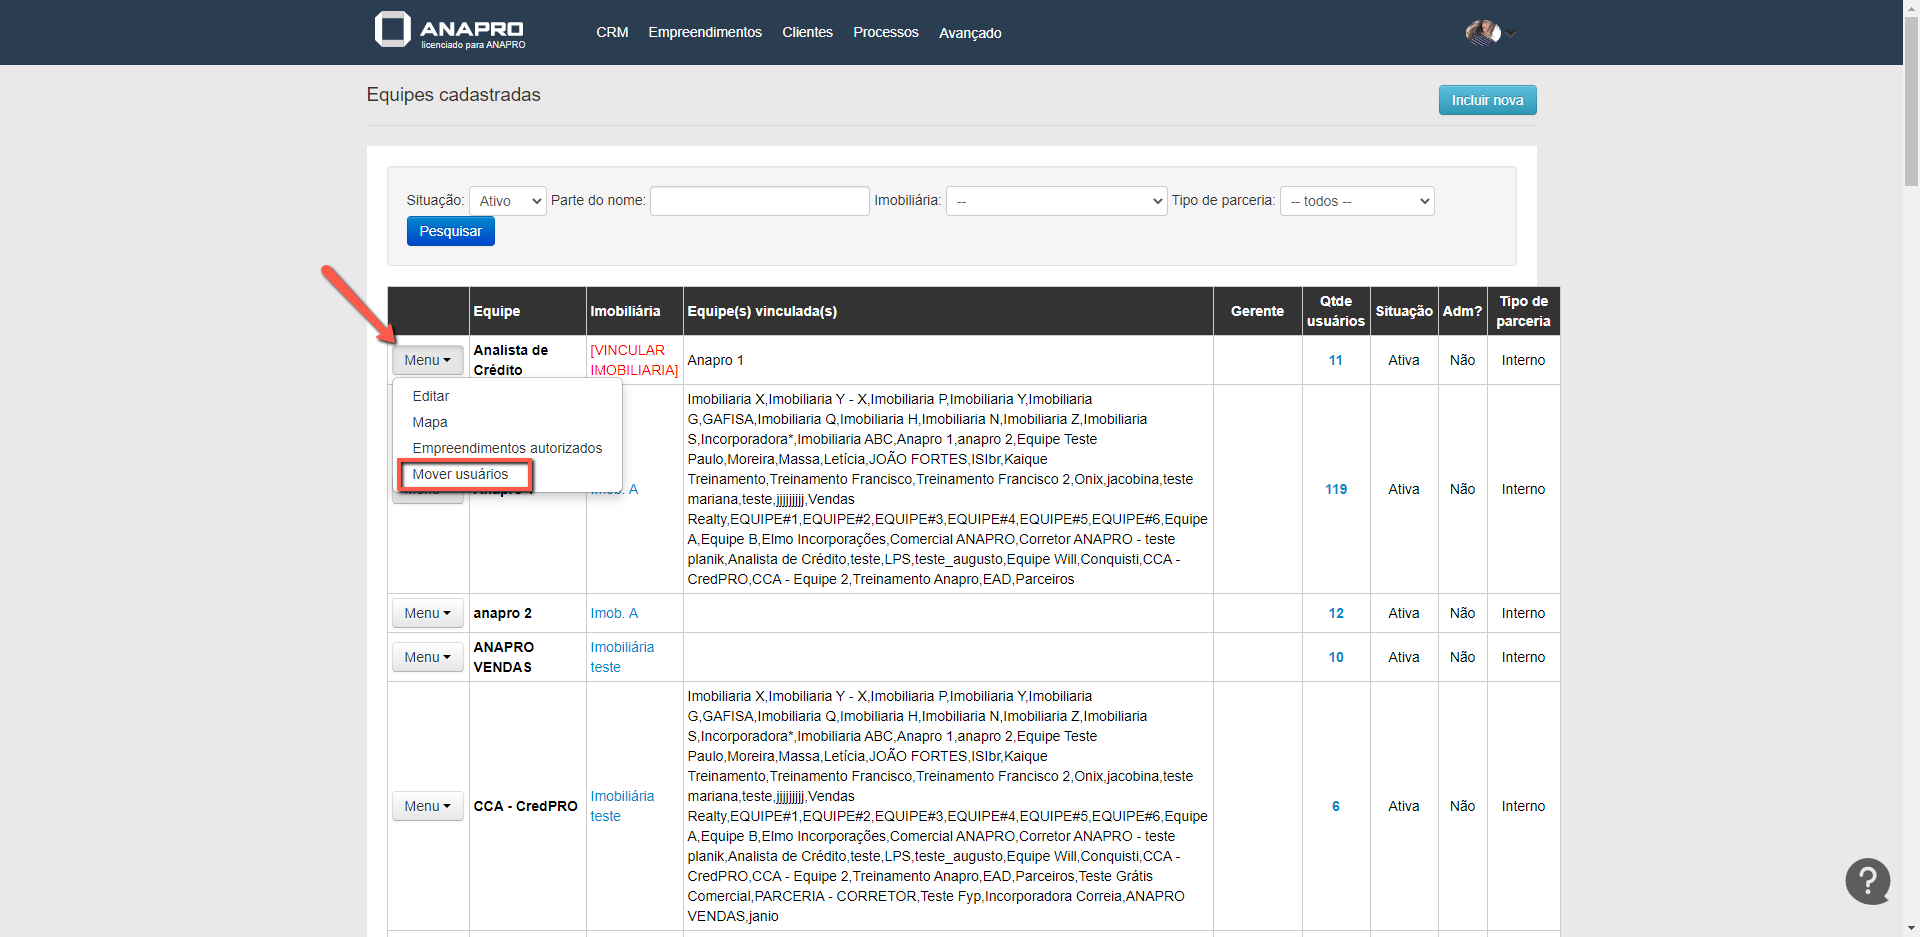Choose 'Editar' in the dropdown menu
Screen dimensions: 1920x937
pos(431,397)
